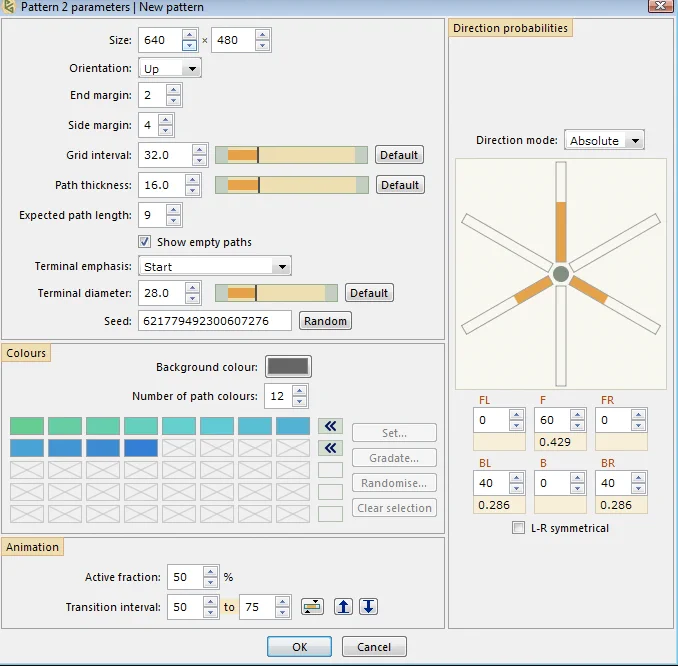Open the Terminal emphasis dropdown
Image resolution: width=678 pixels, height=666 pixels.
point(215,266)
